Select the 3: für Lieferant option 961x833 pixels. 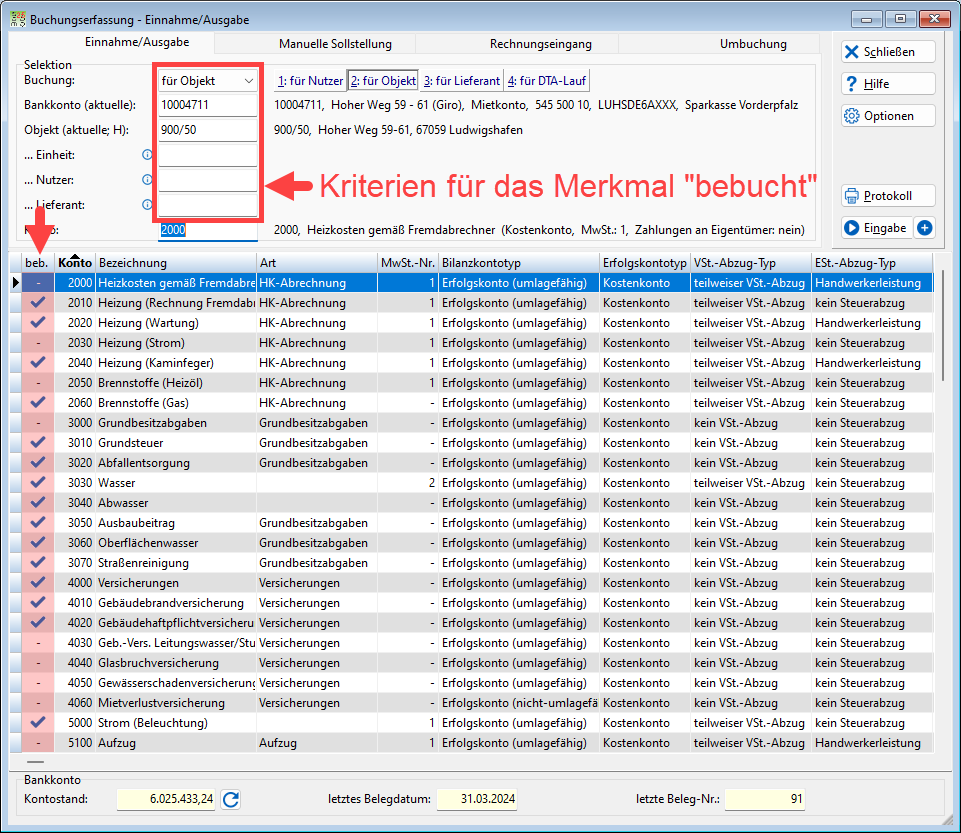(x=462, y=80)
